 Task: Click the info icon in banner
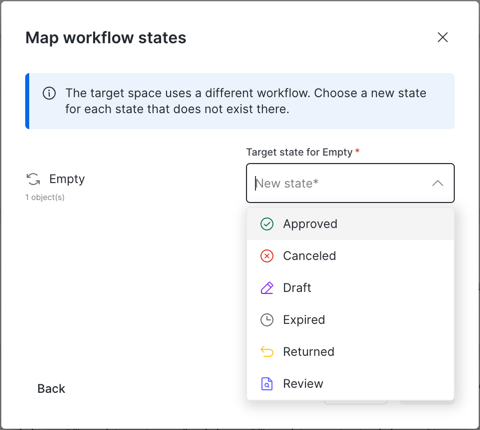click(49, 93)
